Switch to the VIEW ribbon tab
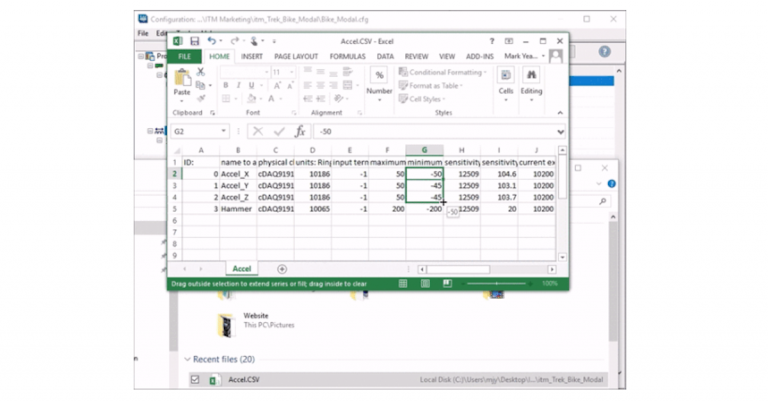The height and width of the screenshot is (402, 768). tap(447, 56)
